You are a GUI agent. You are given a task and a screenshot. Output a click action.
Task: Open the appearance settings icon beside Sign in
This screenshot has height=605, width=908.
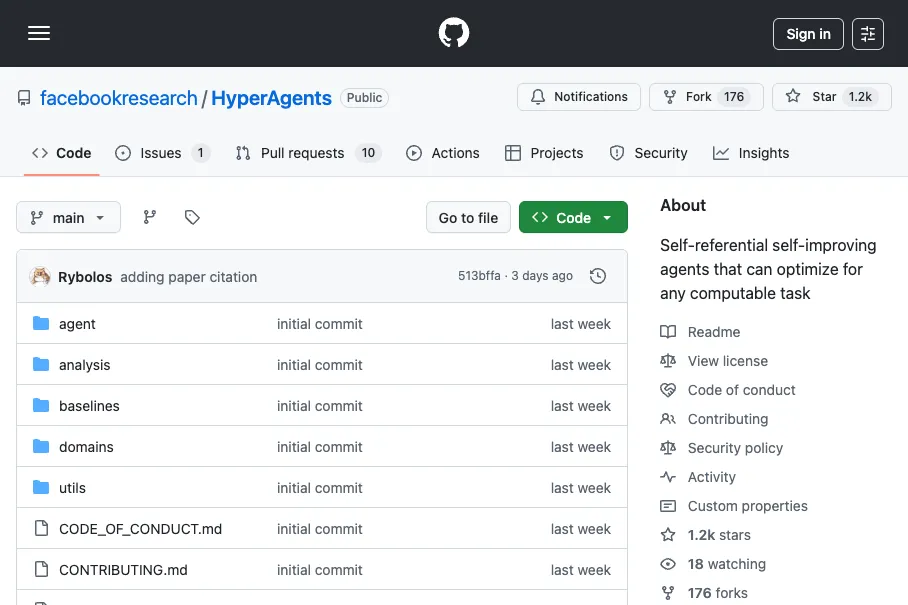tap(868, 34)
